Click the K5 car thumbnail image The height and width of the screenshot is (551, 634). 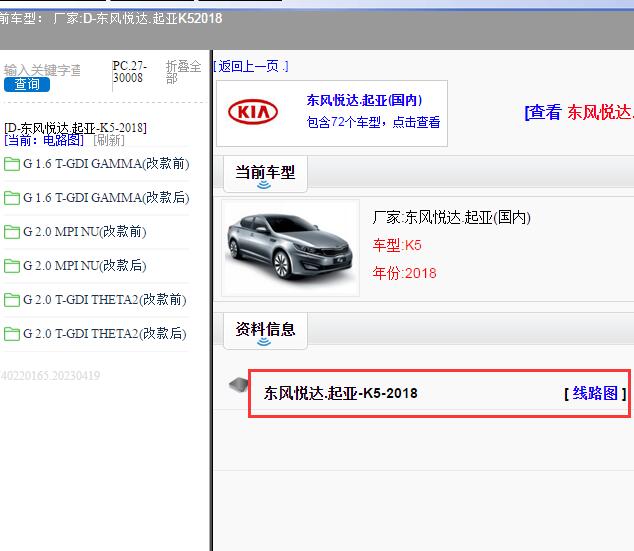point(290,248)
